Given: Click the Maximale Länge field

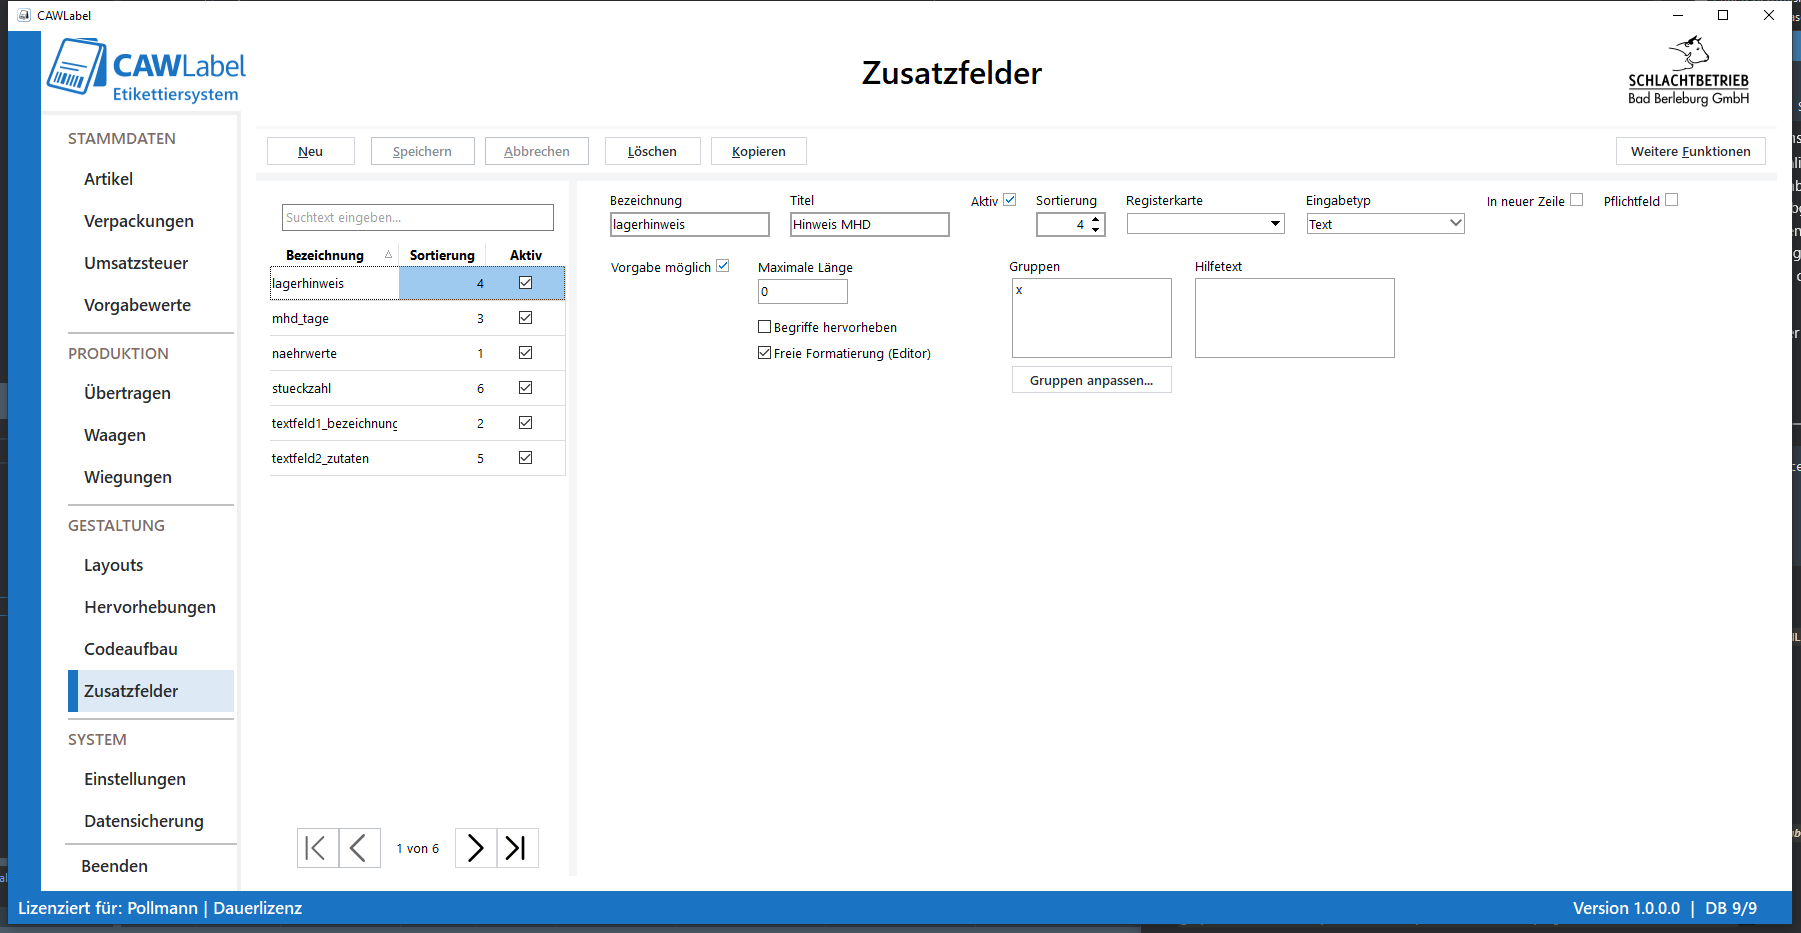Looking at the screenshot, I should point(803,291).
